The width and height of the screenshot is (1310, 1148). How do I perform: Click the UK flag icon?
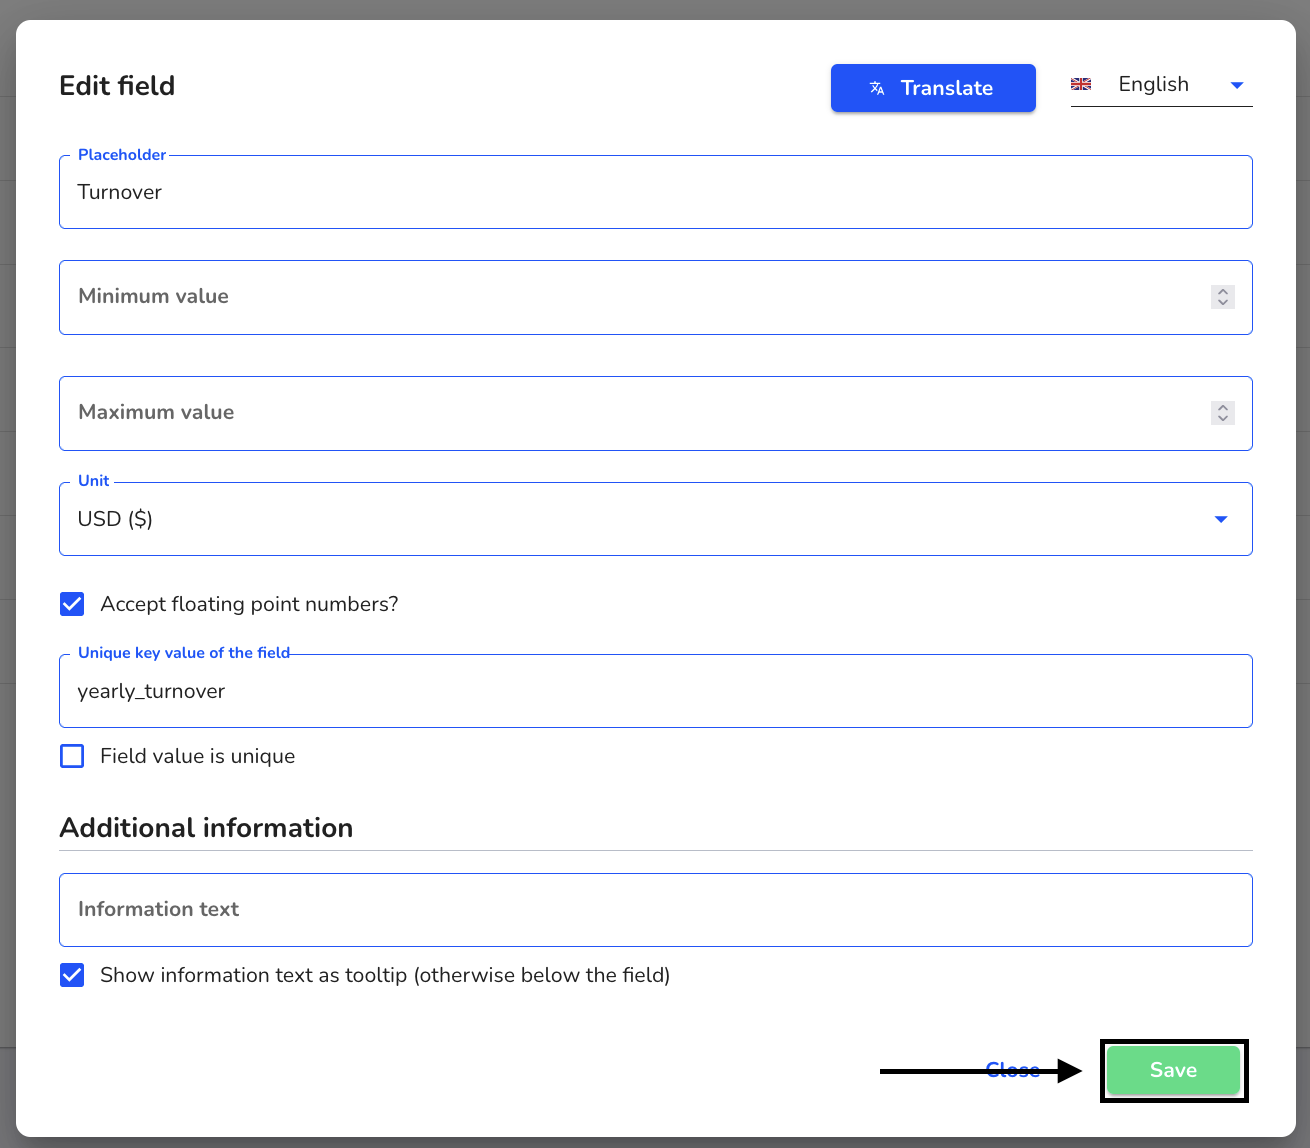click(1081, 84)
